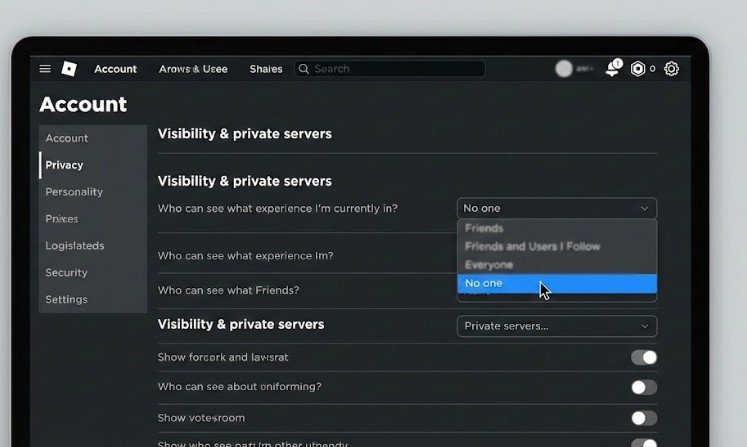The height and width of the screenshot is (447, 747).
Task: Open the Robux balance icon
Action: [x=638, y=69]
